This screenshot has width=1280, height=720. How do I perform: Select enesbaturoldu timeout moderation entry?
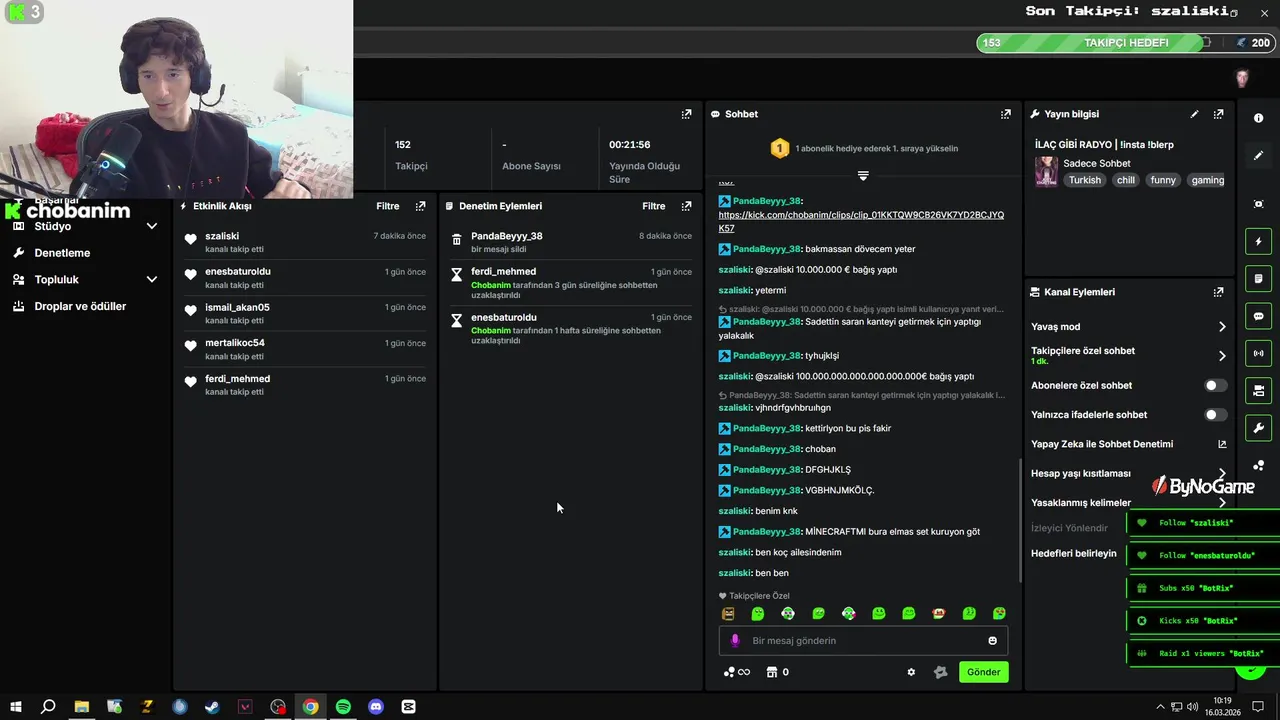pos(571,328)
